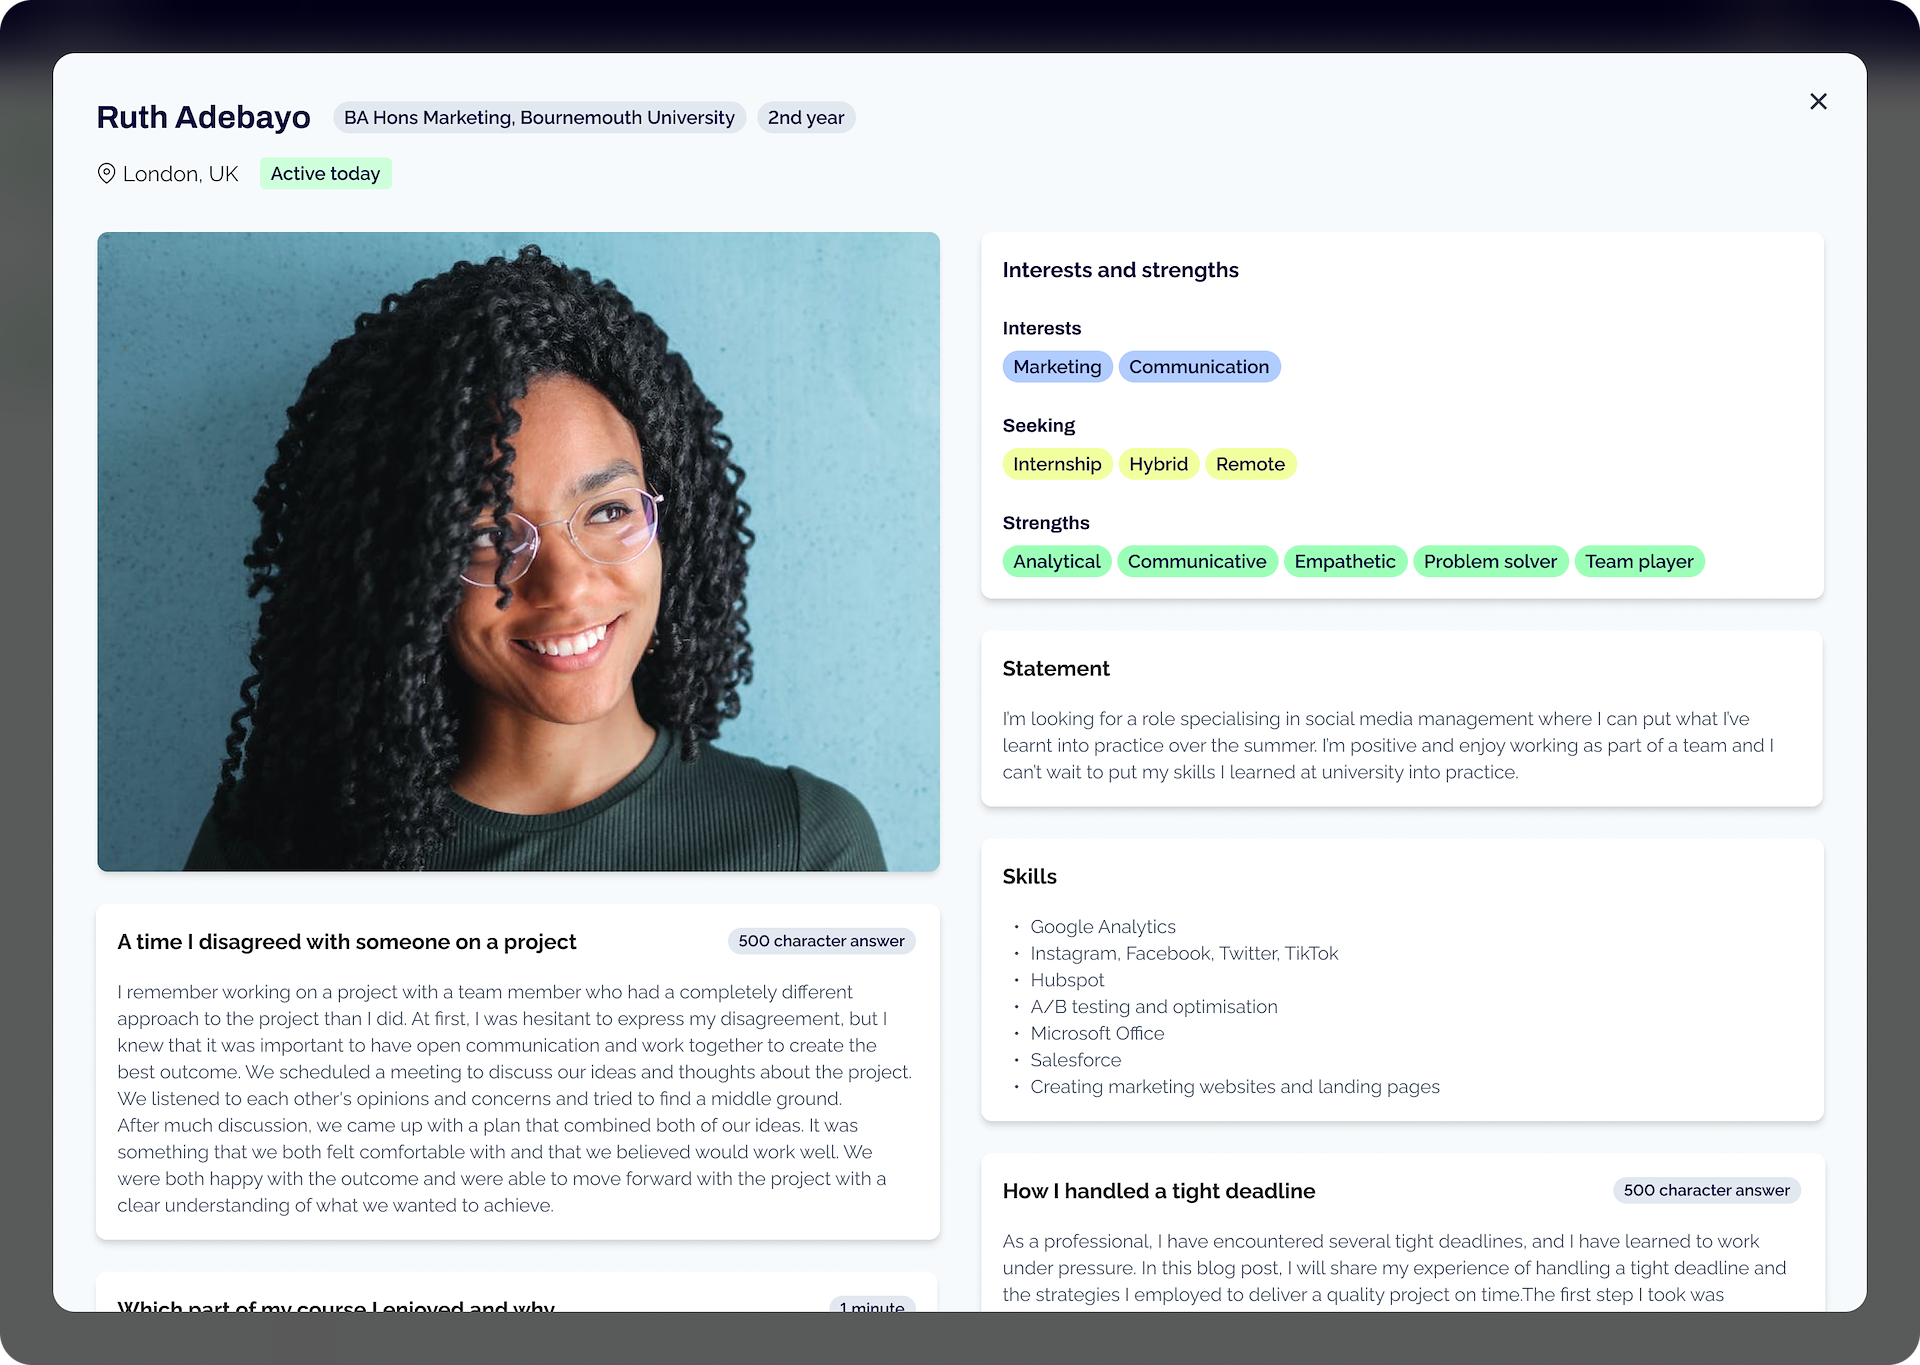Click the Problem solver strength tag

(x=1490, y=562)
